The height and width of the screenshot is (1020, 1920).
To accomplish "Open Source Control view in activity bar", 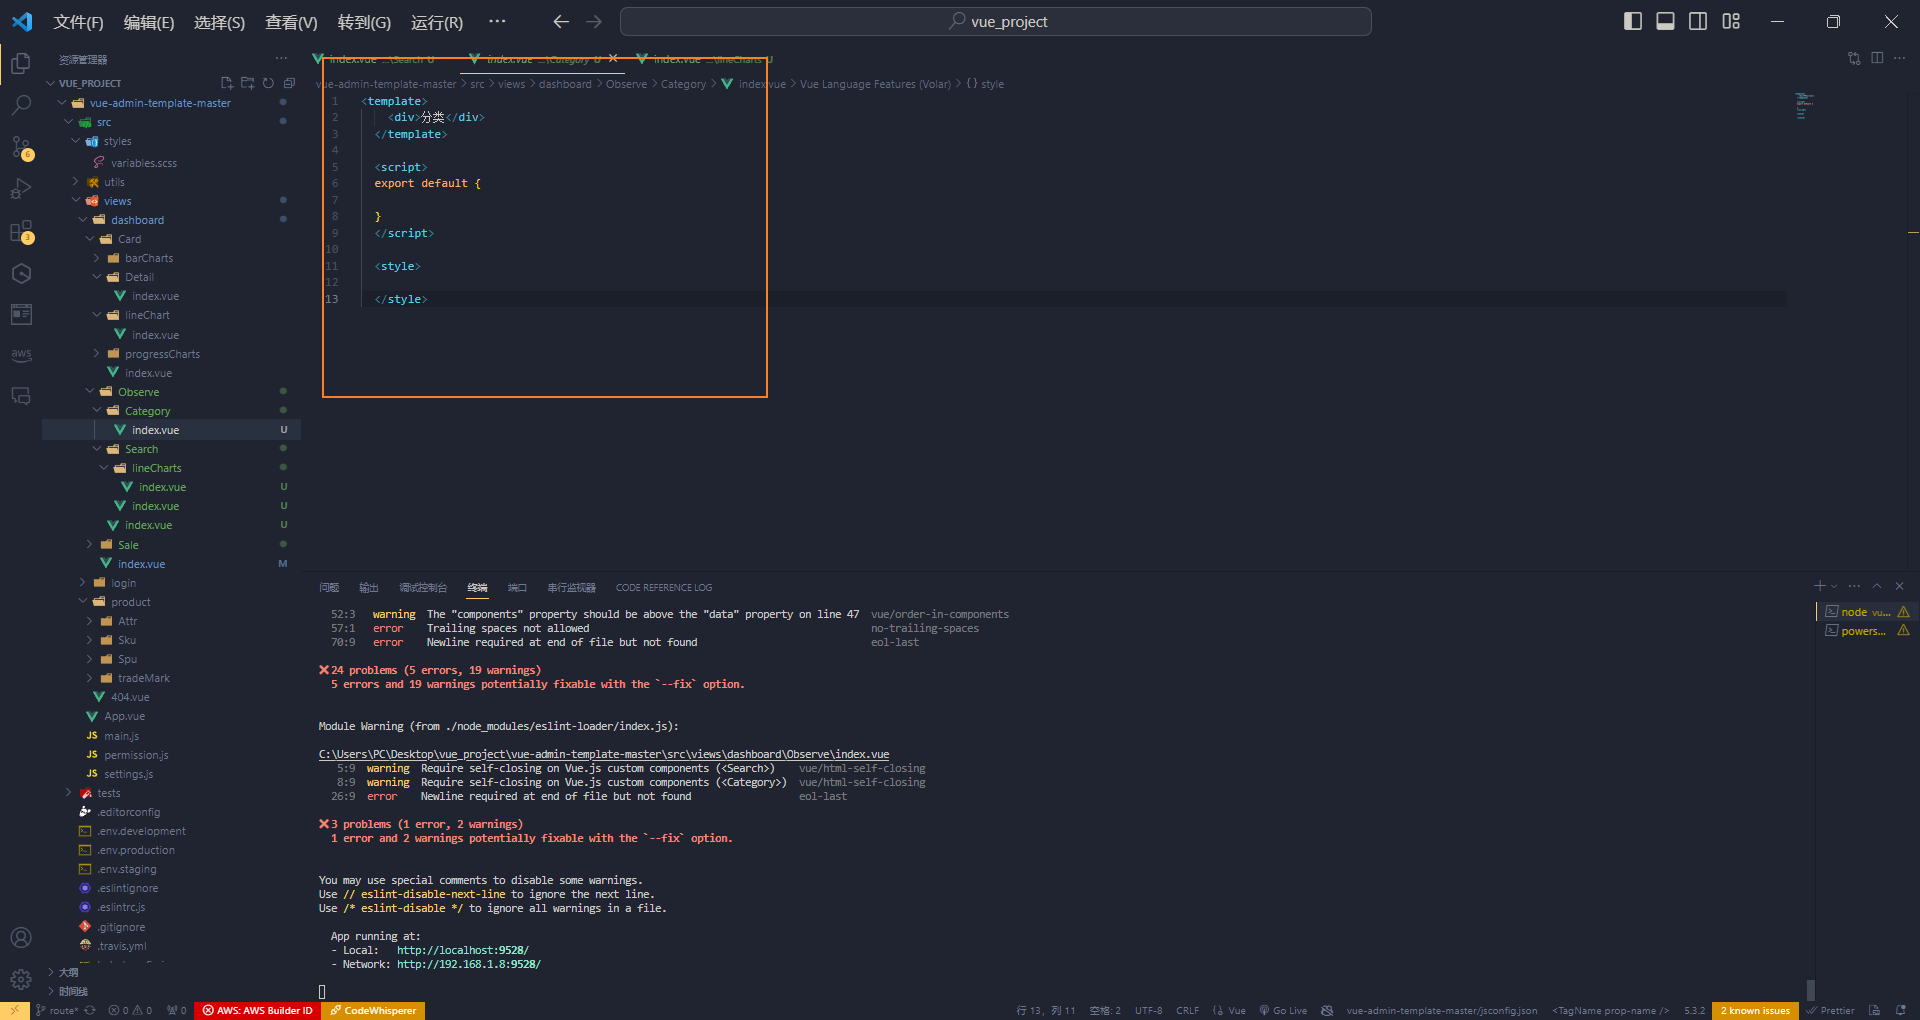I will pyautogui.click(x=21, y=148).
